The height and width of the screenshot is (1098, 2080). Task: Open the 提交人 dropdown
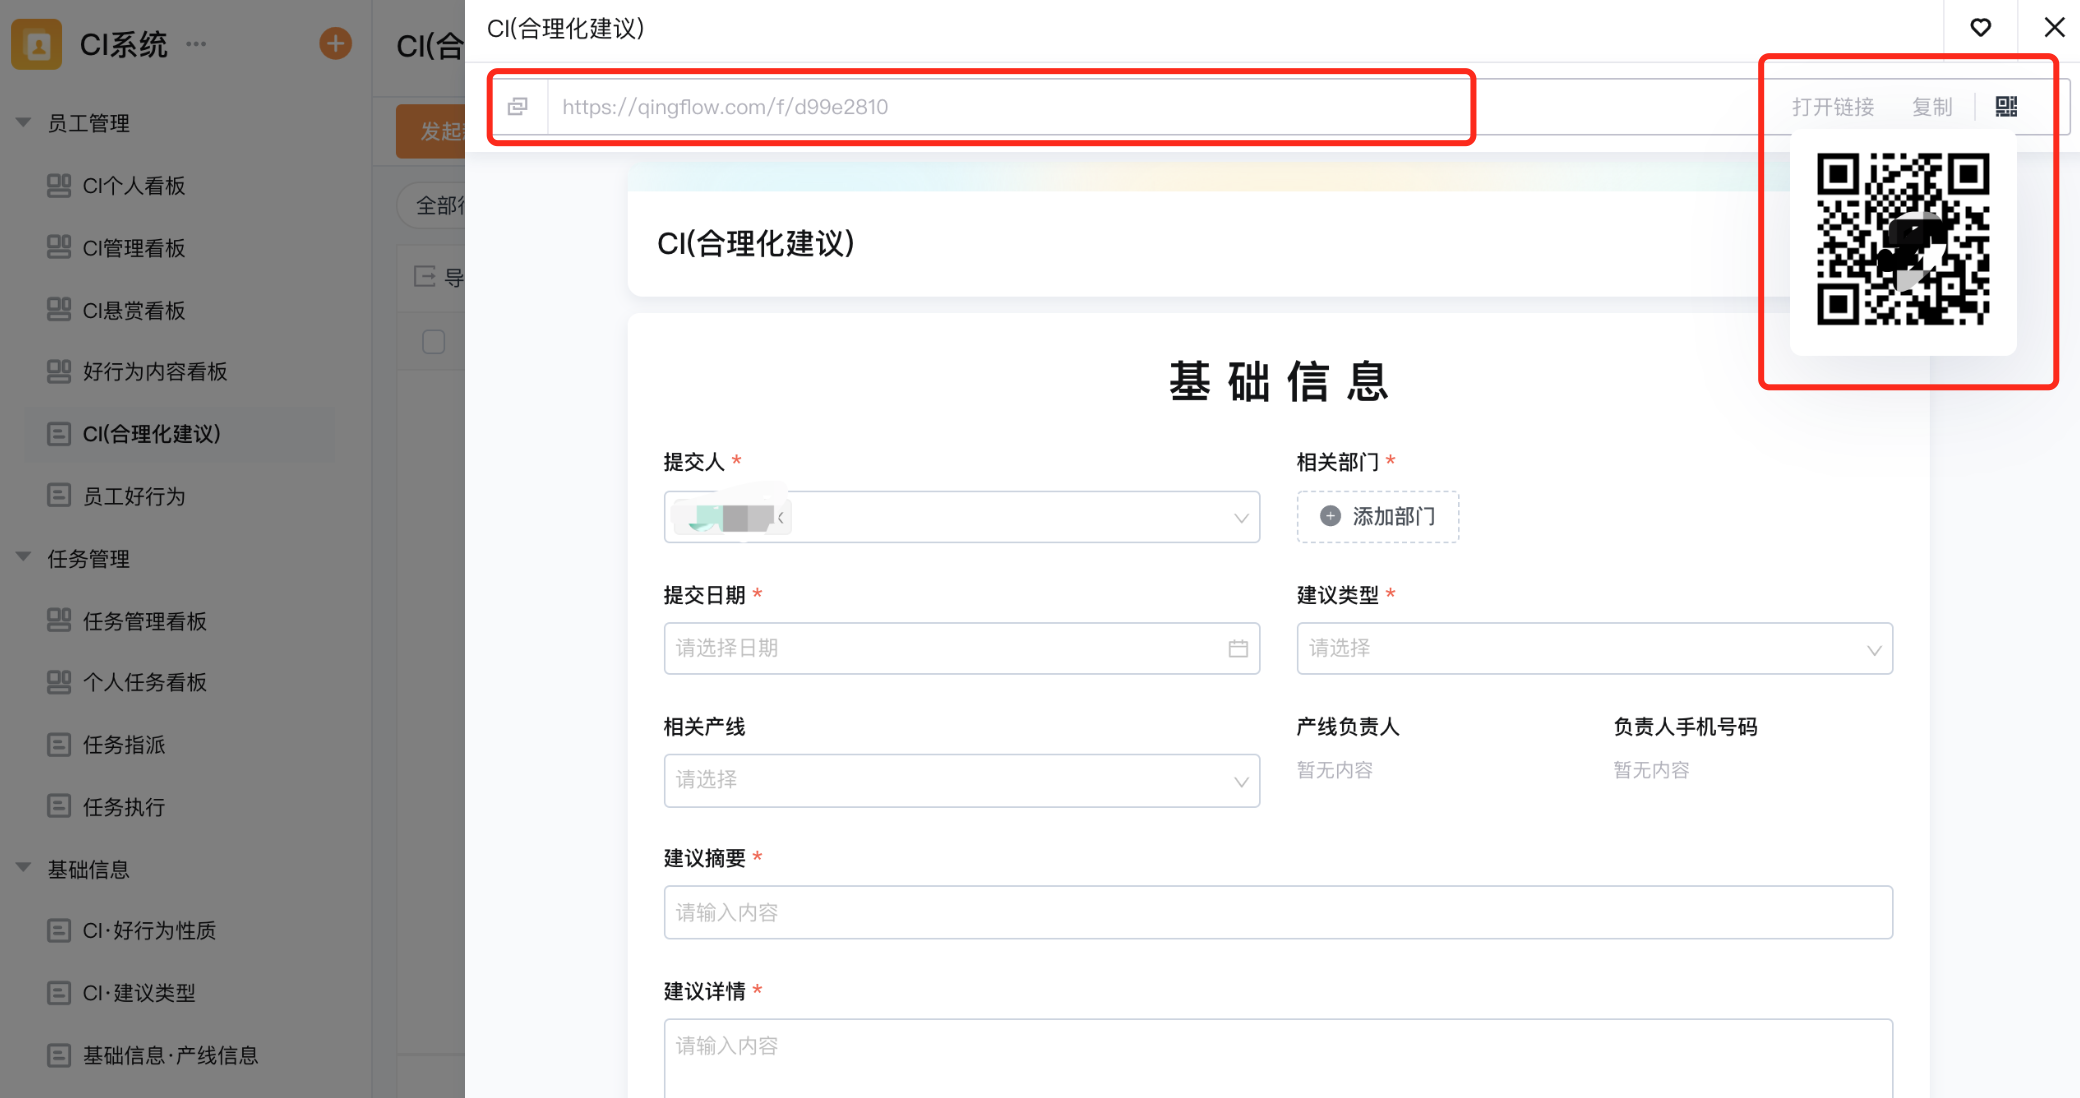[x=961, y=517]
